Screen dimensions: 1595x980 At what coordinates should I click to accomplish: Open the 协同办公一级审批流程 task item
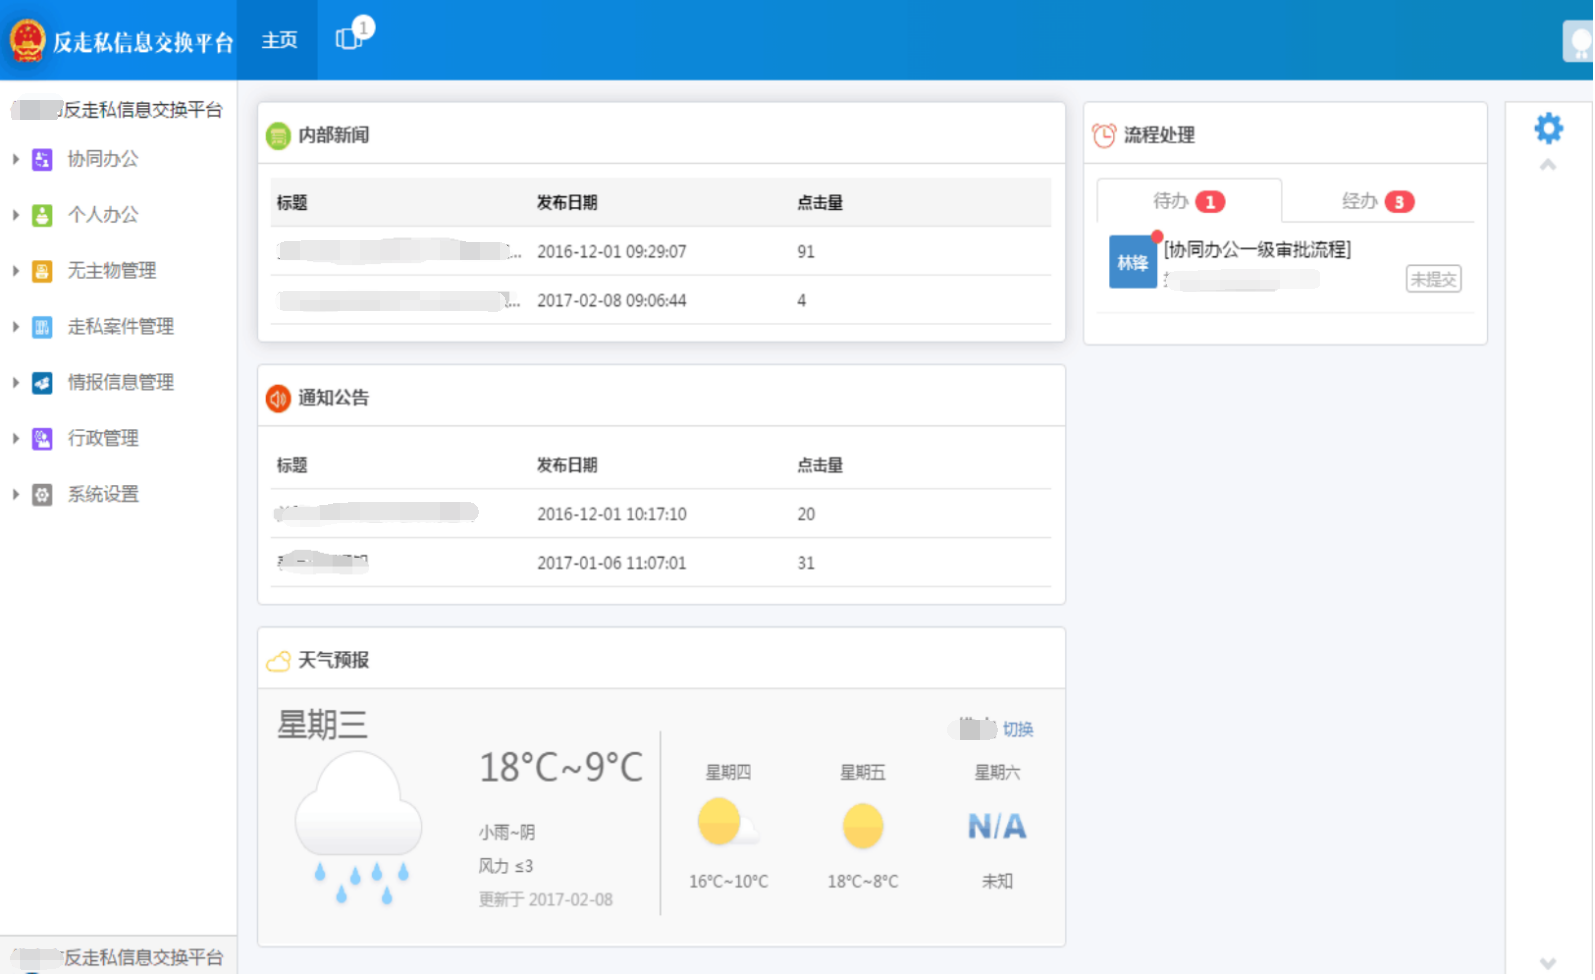click(1258, 250)
